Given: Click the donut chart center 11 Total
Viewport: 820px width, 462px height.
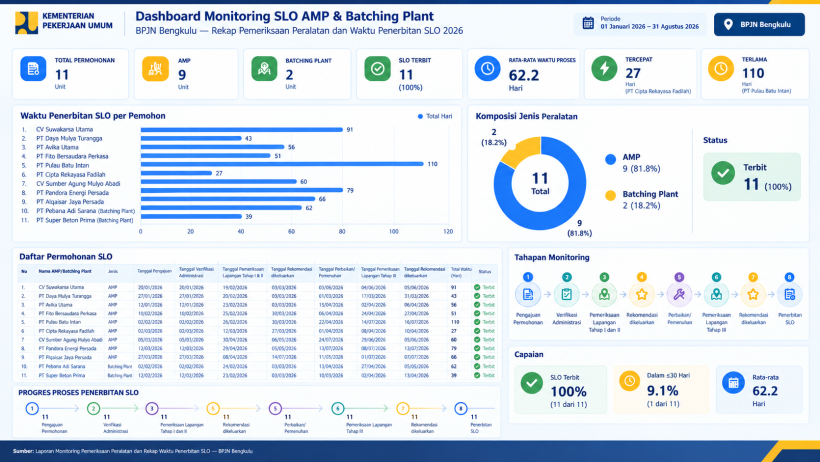Looking at the screenshot, I should point(540,183).
